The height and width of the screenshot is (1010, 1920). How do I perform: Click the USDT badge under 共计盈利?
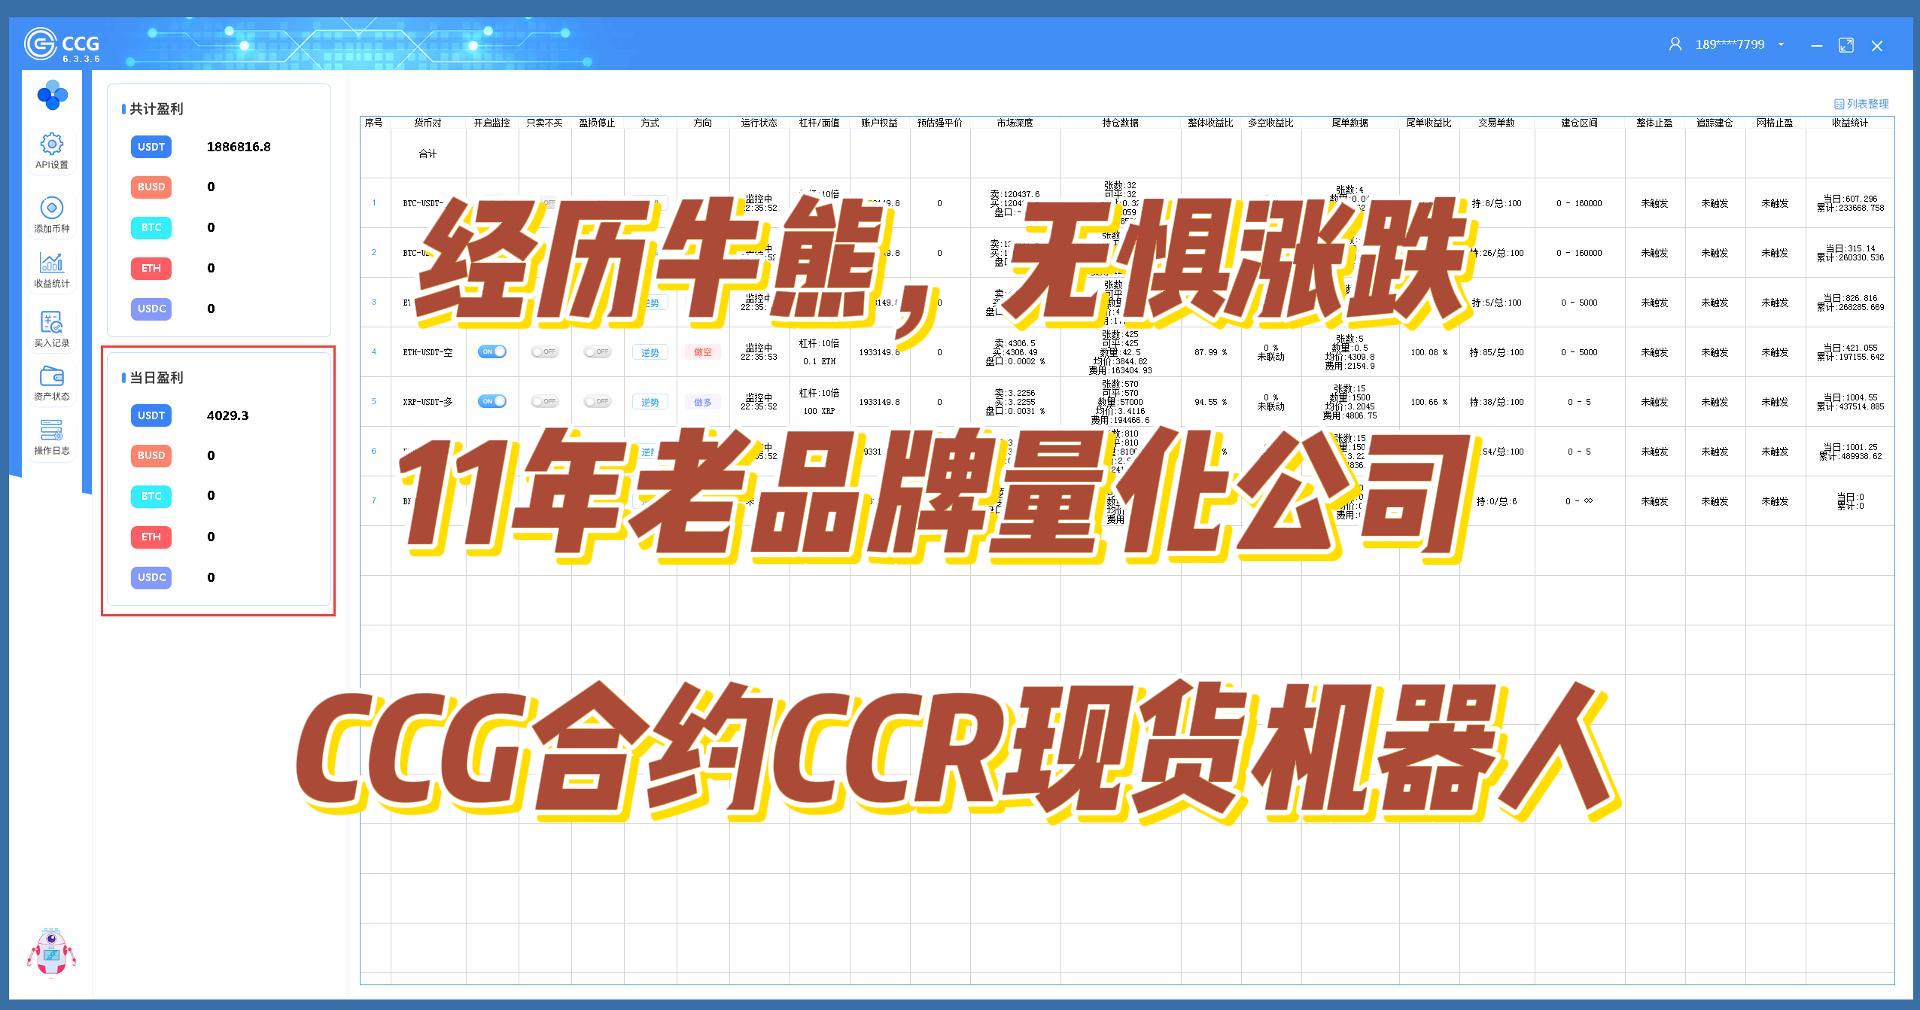[151, 147]
